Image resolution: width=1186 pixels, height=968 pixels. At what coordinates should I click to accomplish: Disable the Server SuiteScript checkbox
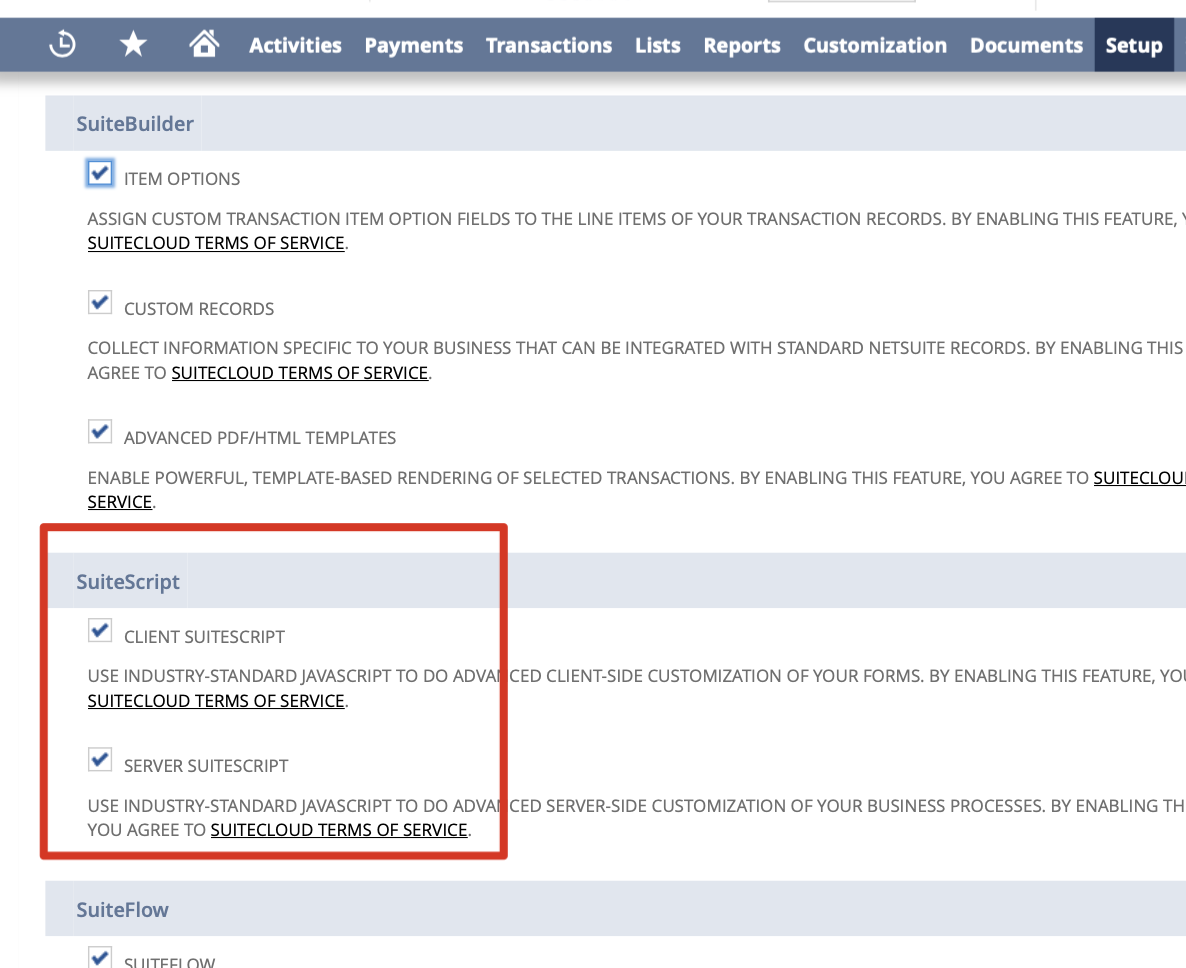100,759
